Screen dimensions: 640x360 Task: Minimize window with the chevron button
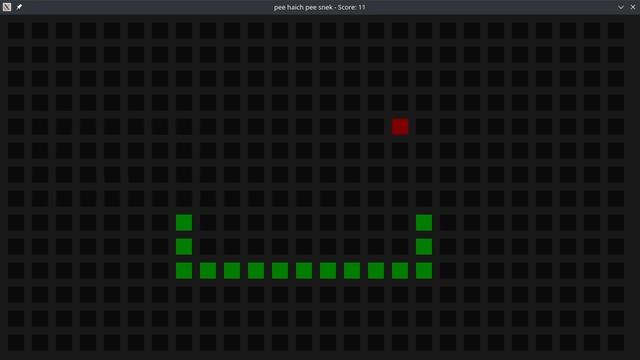tap(620, 7)
